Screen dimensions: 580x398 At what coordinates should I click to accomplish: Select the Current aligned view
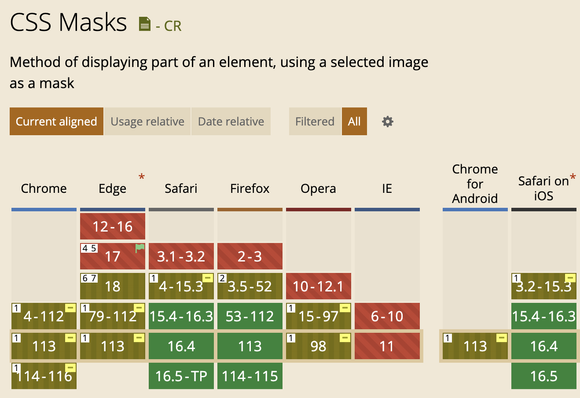pyautogui.click(x=56, y=121)
